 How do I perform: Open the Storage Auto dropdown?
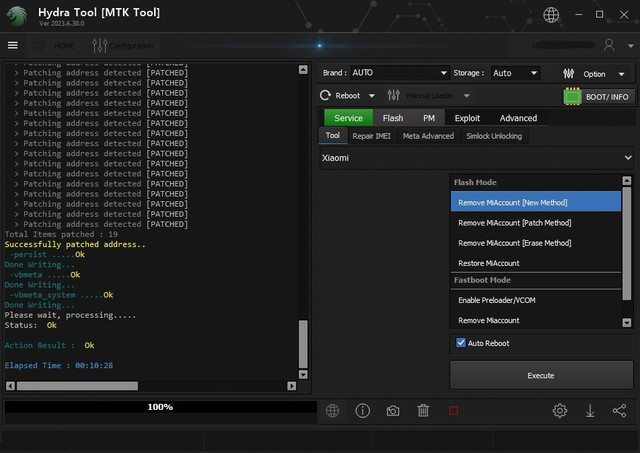516,73
